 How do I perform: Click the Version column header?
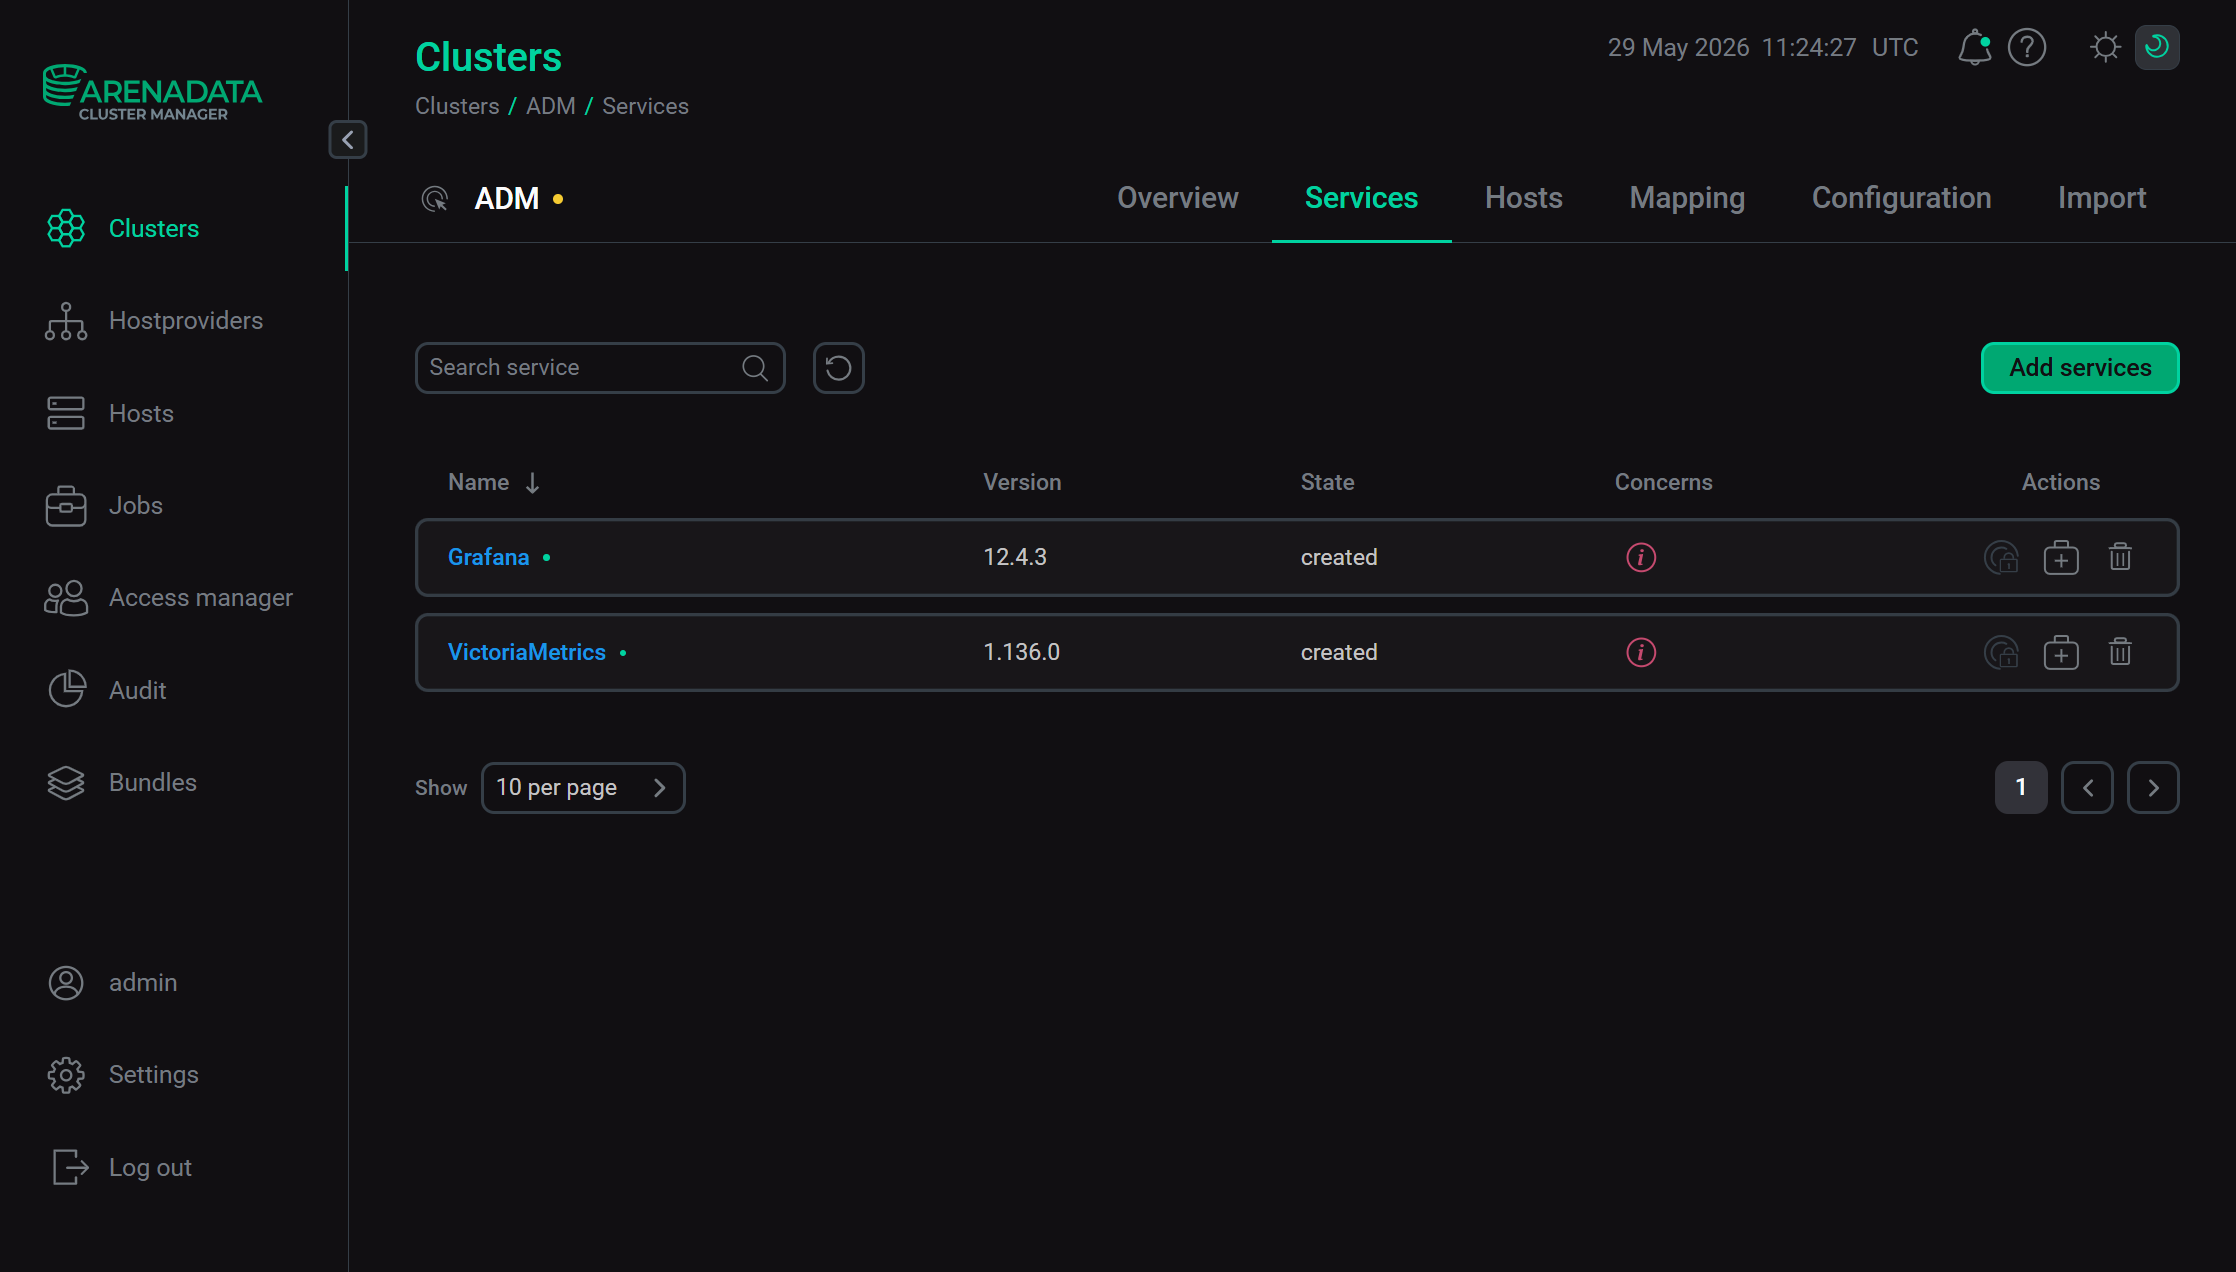tap(1022, 482)
